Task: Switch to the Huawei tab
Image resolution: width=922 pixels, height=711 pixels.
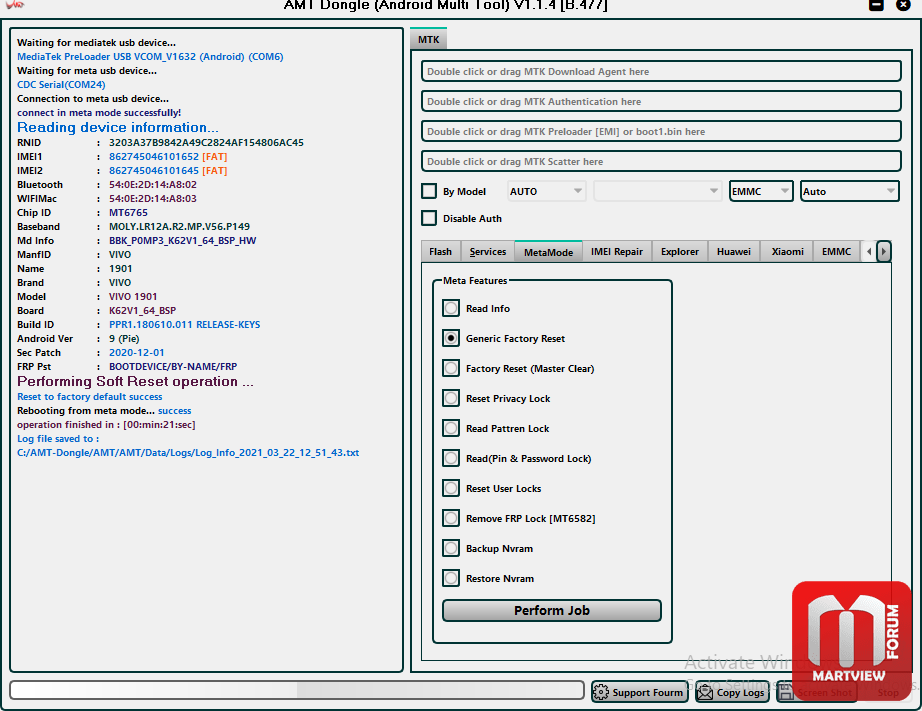Action: (734, 252)
